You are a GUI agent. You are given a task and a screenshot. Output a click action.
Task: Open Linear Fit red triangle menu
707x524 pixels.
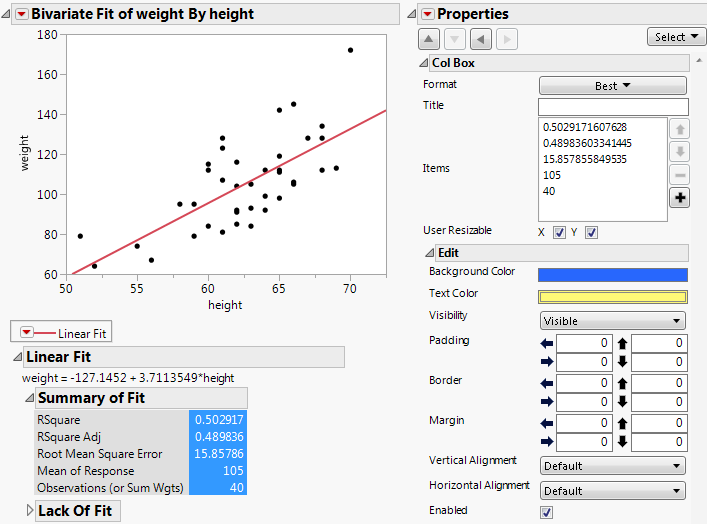[x=27, y=333]
